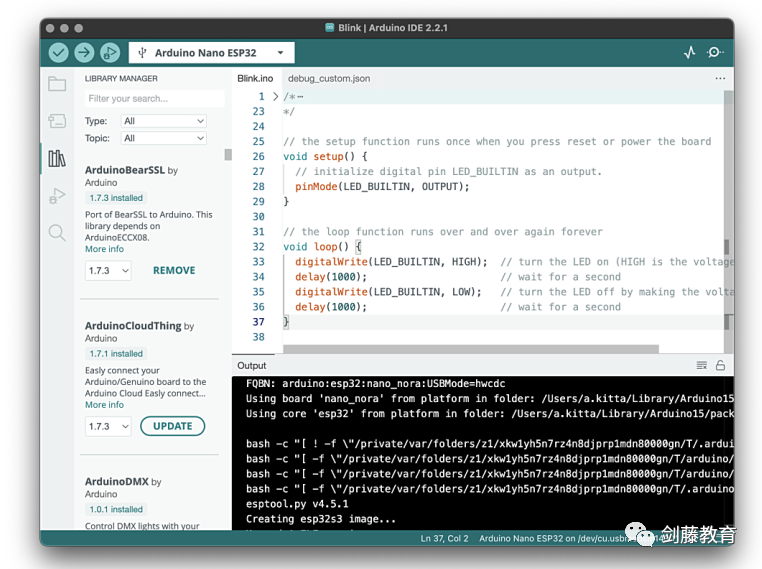Expand the folded comment on line 1
The image size is (762, 569).
pos(275,97)
